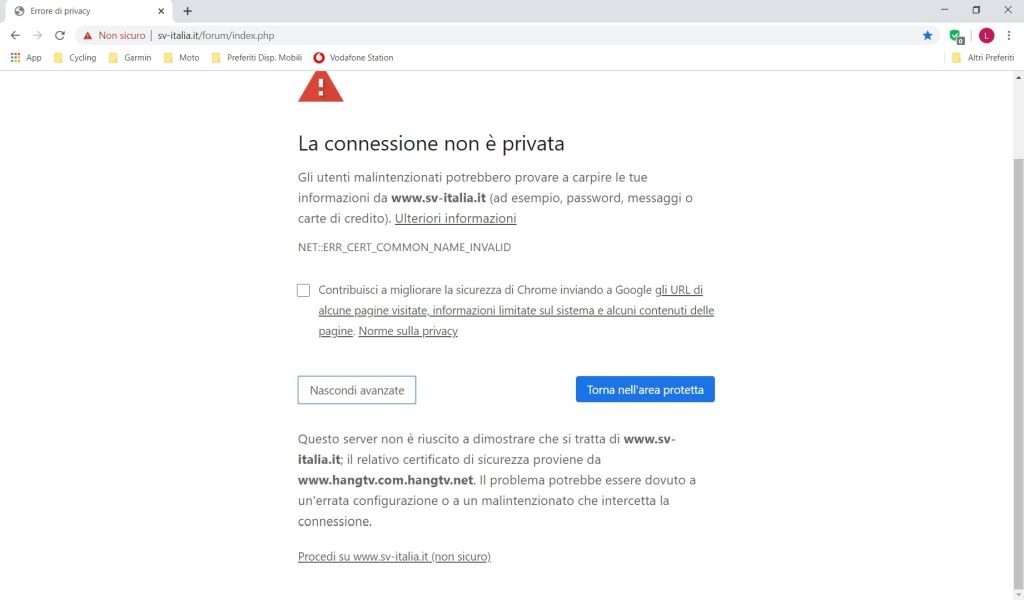Open the green shield extension icon
This screenshot has height=600, width=1024.
coord(956,35)
